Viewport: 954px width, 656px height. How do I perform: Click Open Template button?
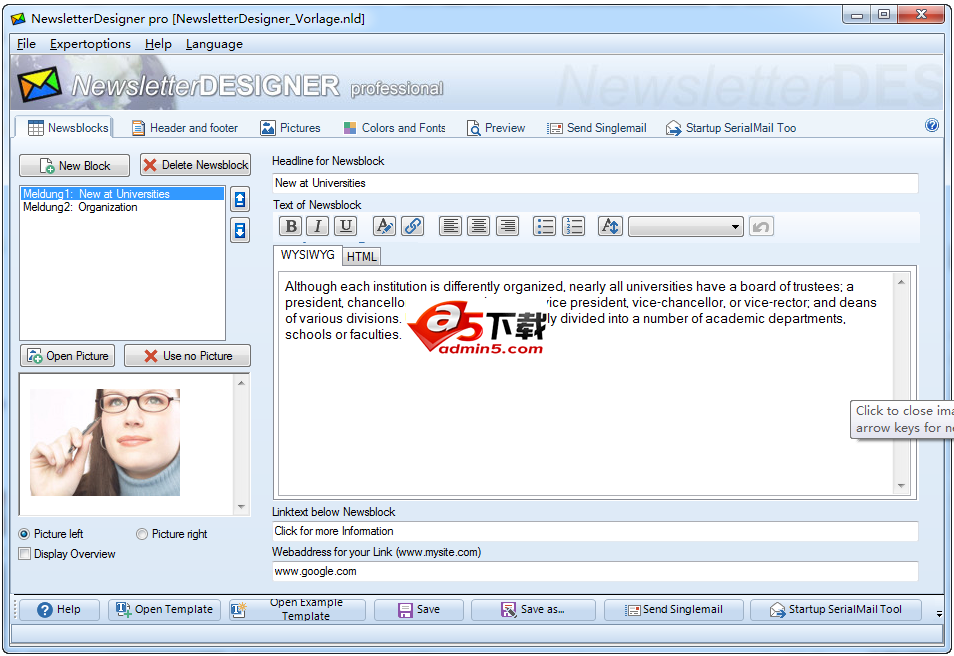pyautogui.click(x=164, y=609)
